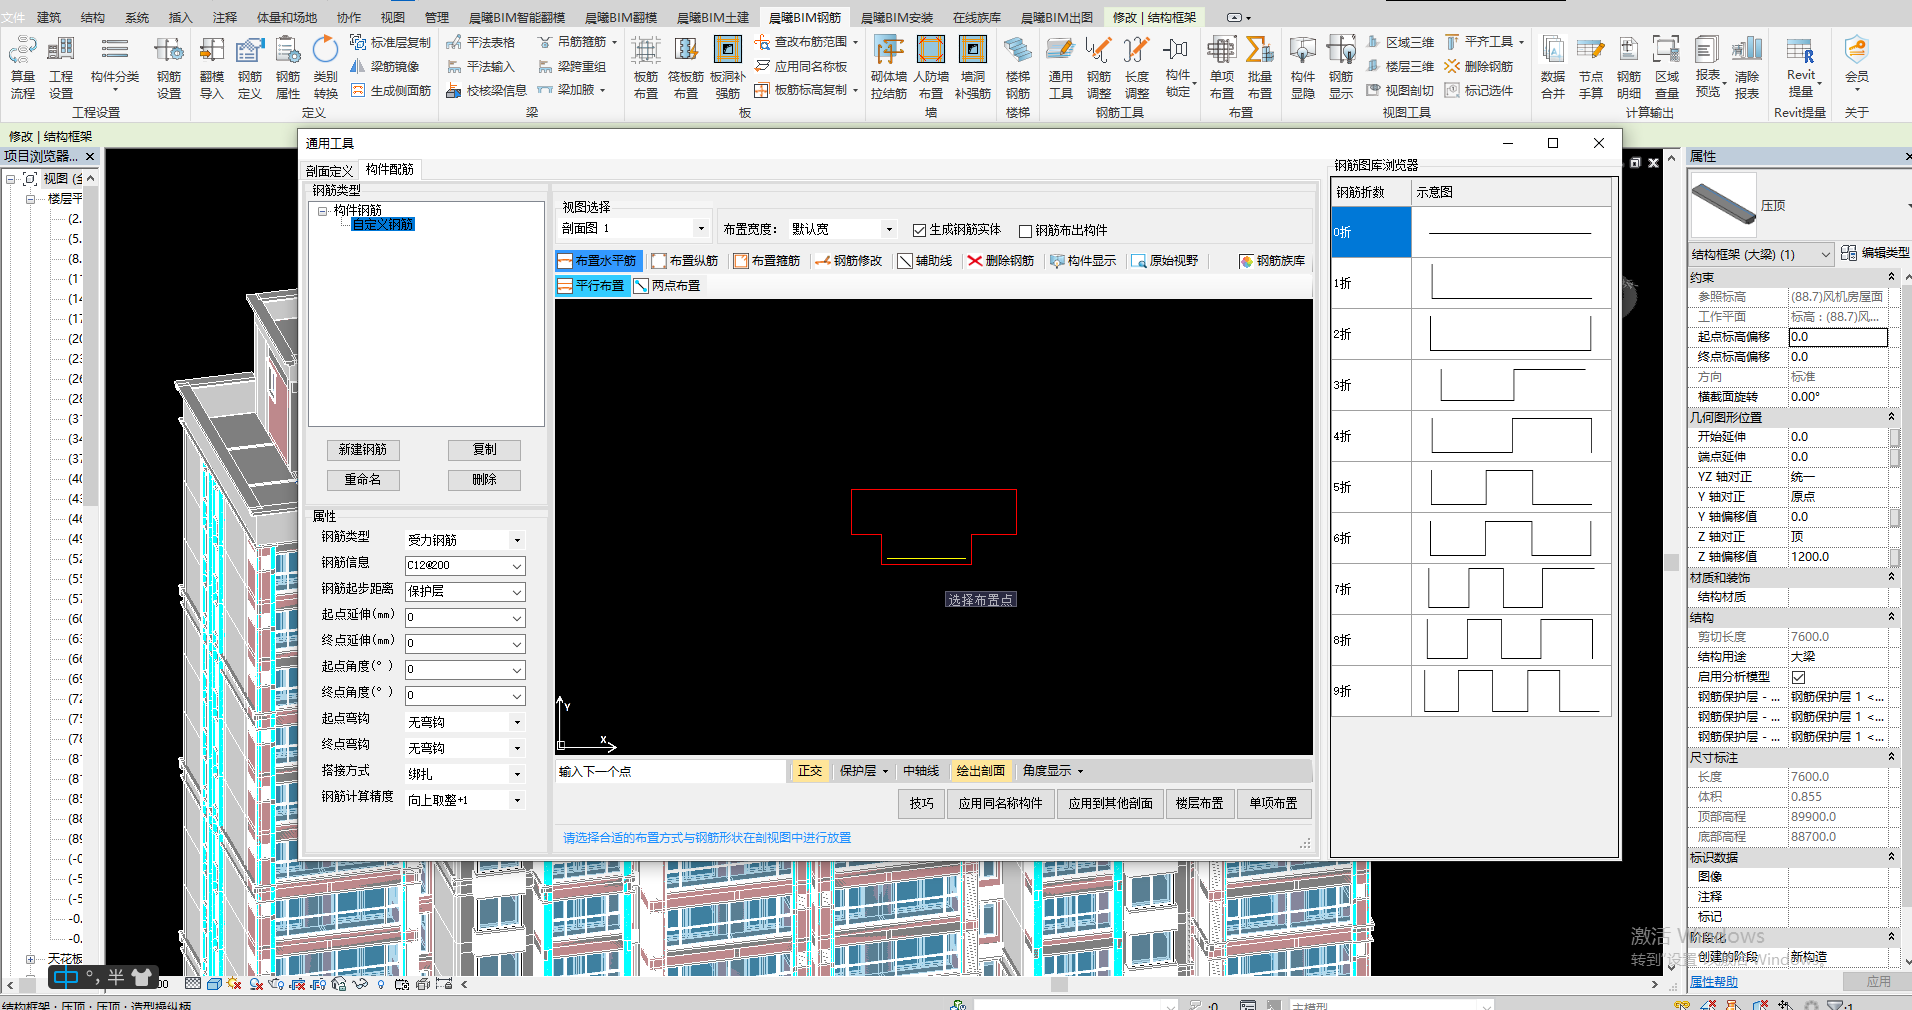This screenshot has width=1912, height=1010.
Task: Open the 搭接方式 绑扎 dropdown
Action: (517, 774)
